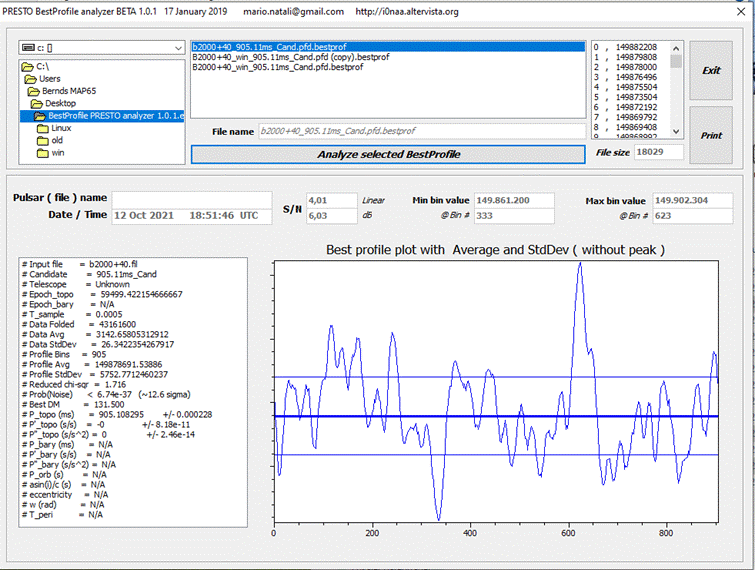Click the win folder icon
This screenshot has height=570, width=755.
[43, 153]
